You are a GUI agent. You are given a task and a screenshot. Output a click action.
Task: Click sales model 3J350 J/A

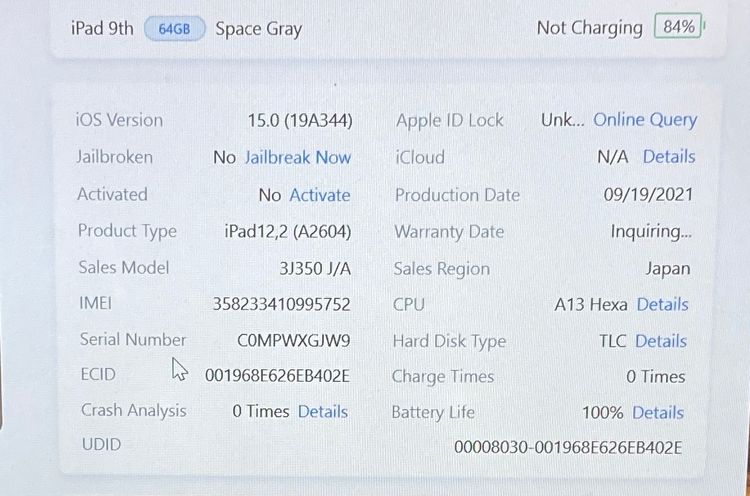tap(315, 268)
